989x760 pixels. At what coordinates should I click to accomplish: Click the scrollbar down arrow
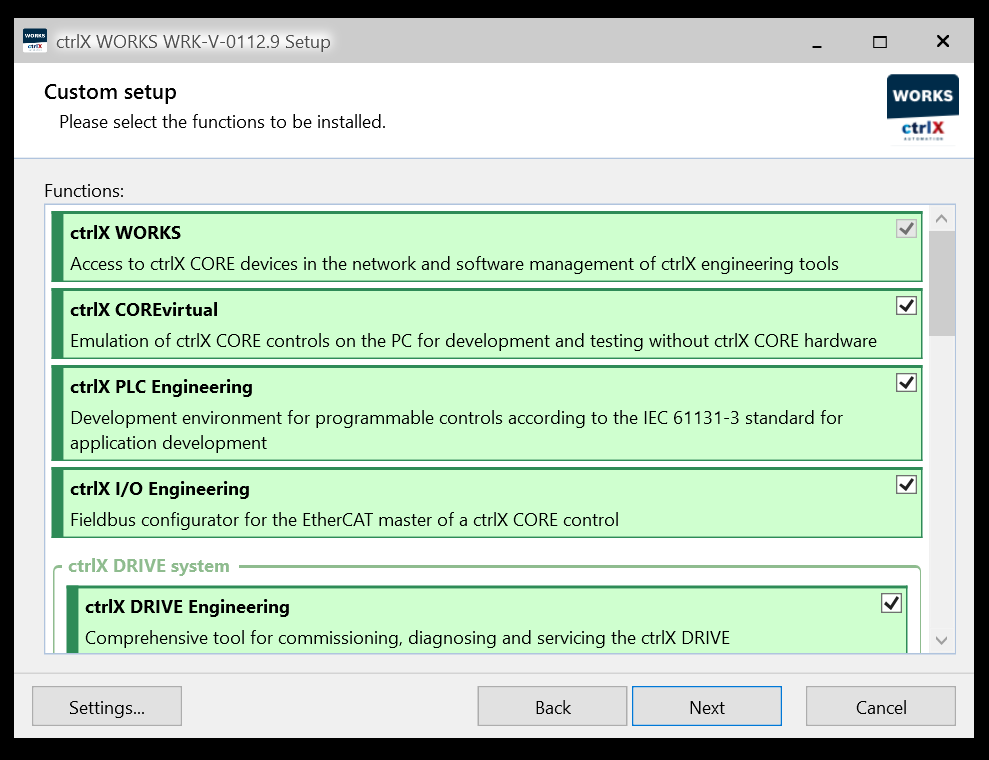pos(942,640)
